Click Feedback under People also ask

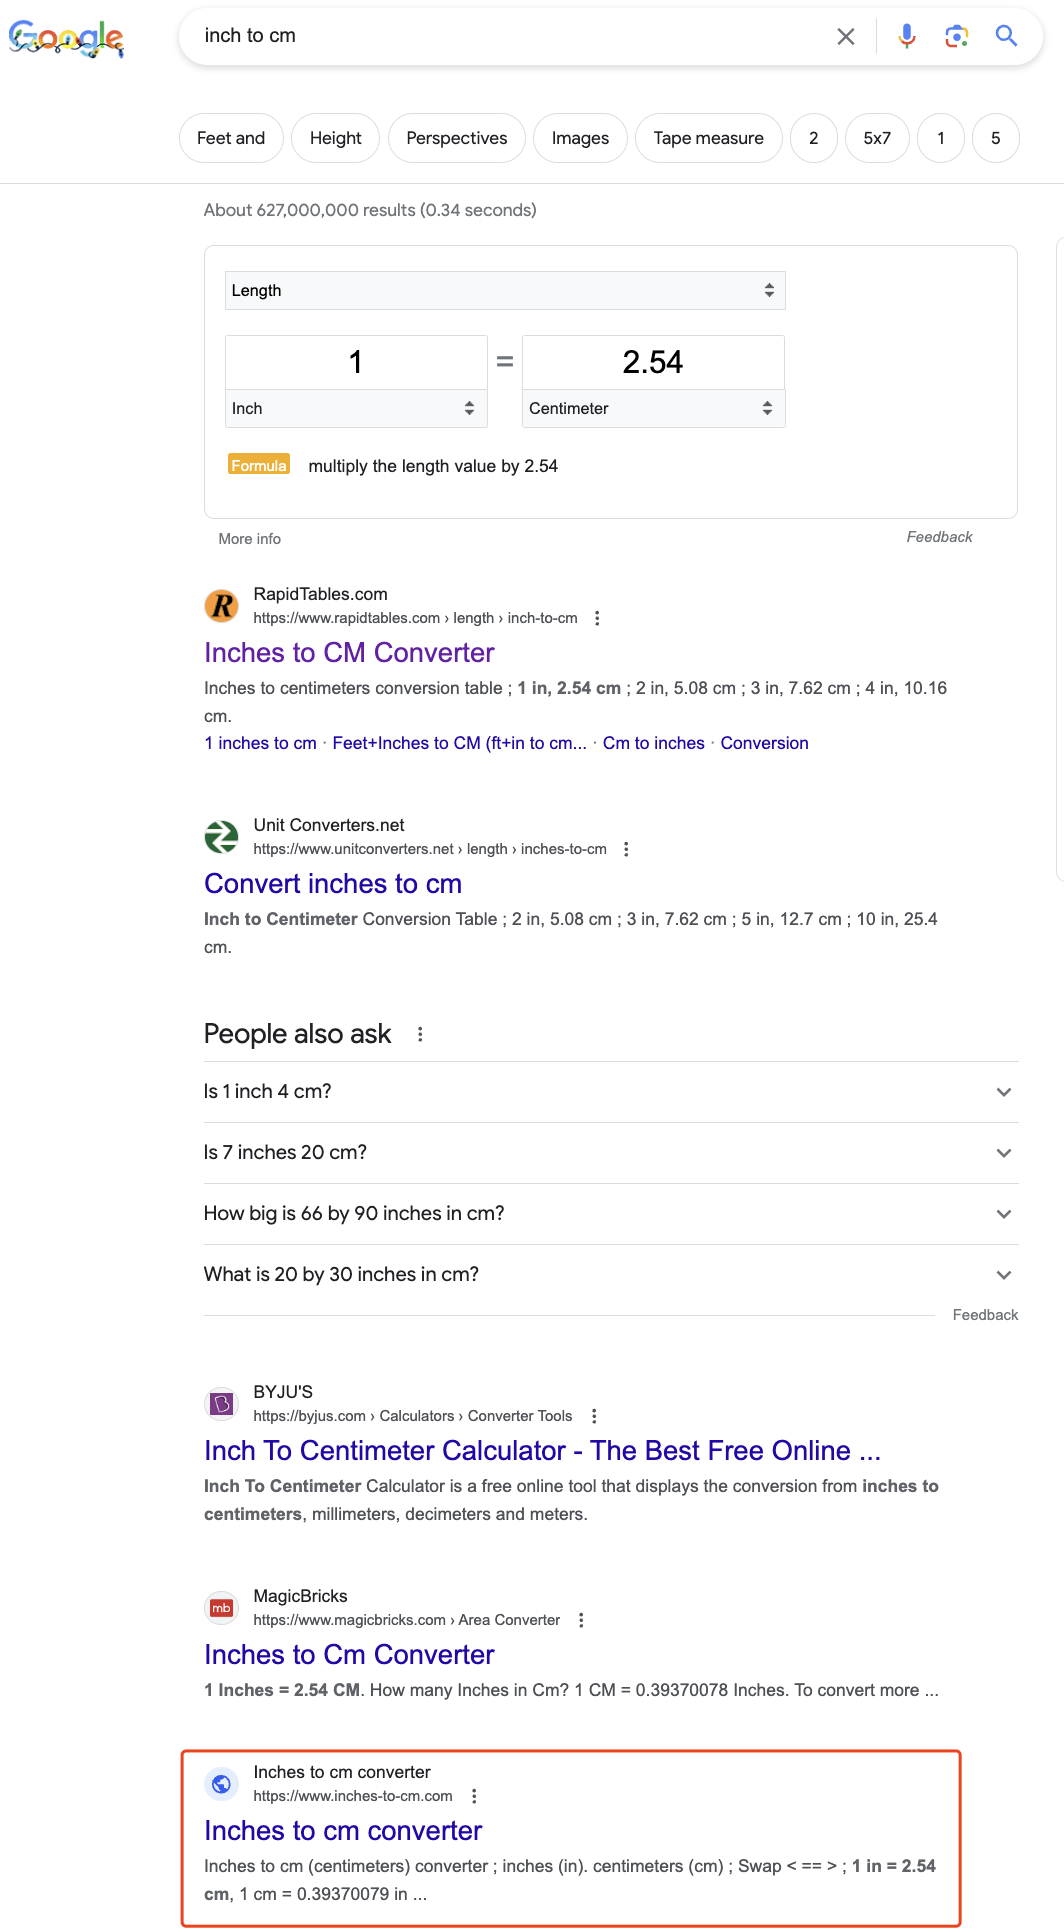[x=985, y=1315]
